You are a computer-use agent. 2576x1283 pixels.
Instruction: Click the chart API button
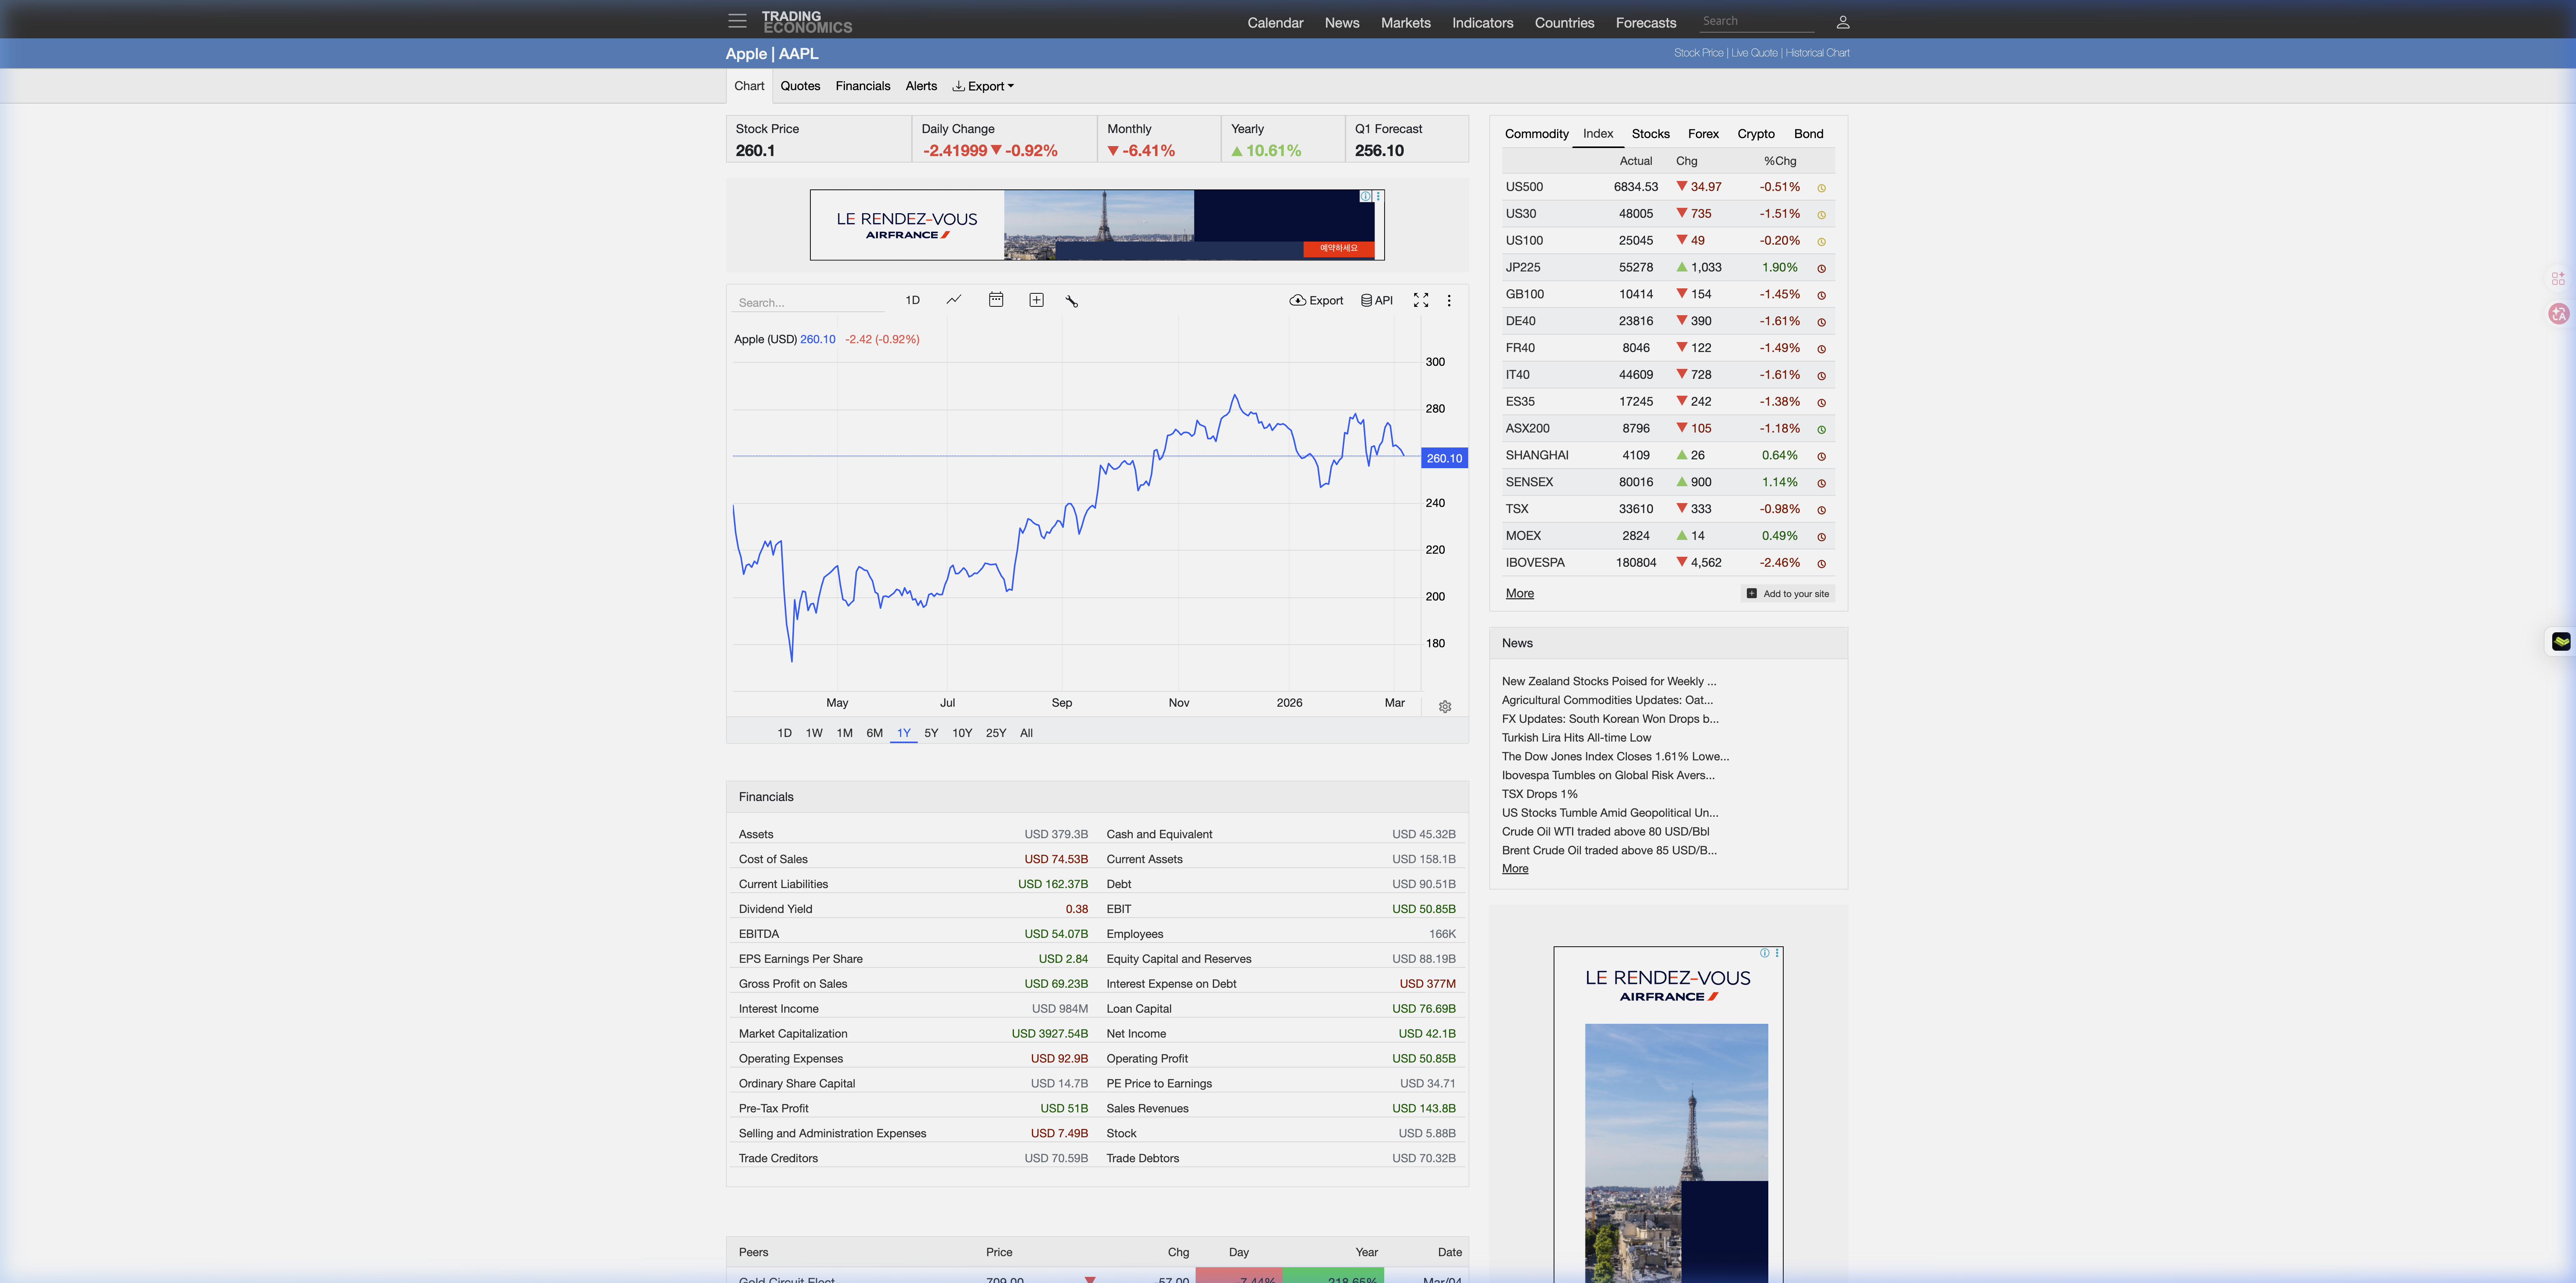click(1377, 300)
